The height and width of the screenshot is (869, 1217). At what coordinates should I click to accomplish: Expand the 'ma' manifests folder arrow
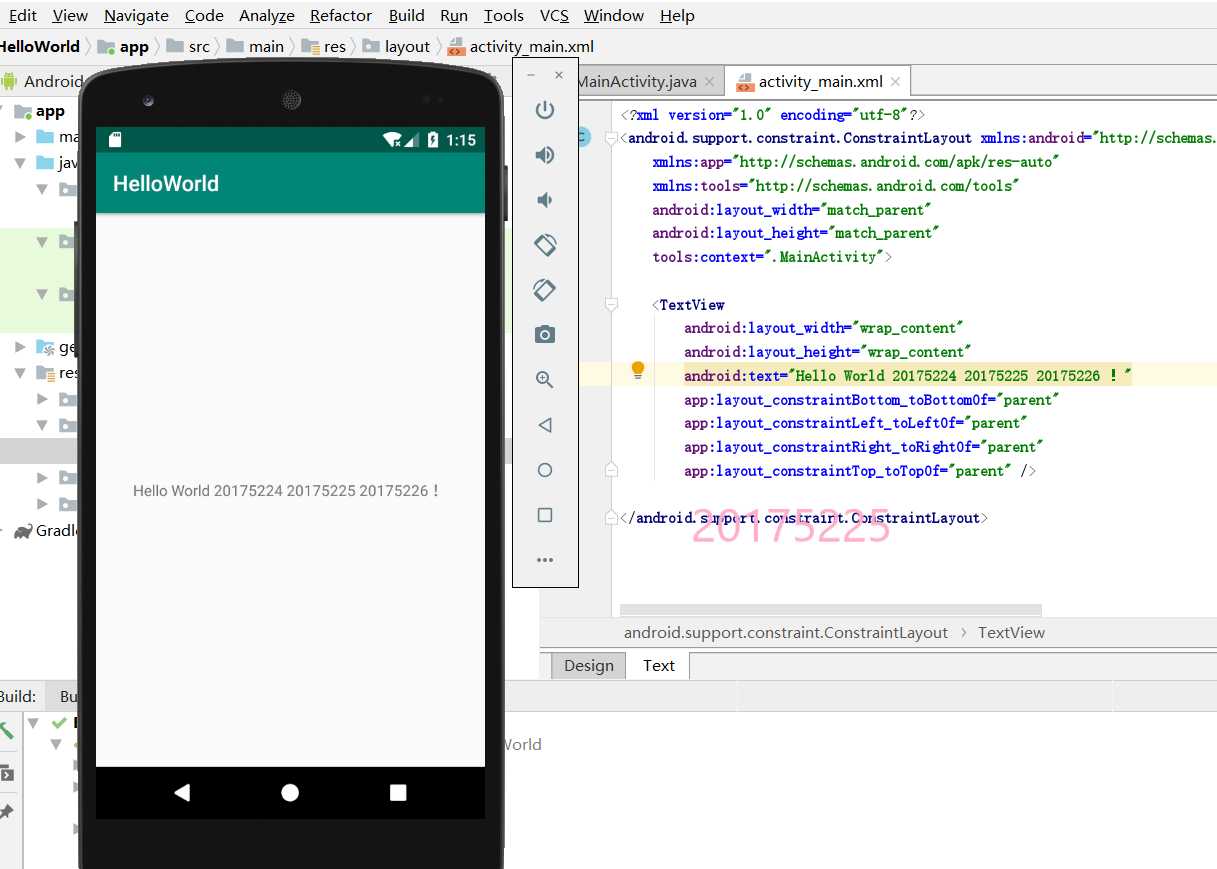click(x=21, y=137)
